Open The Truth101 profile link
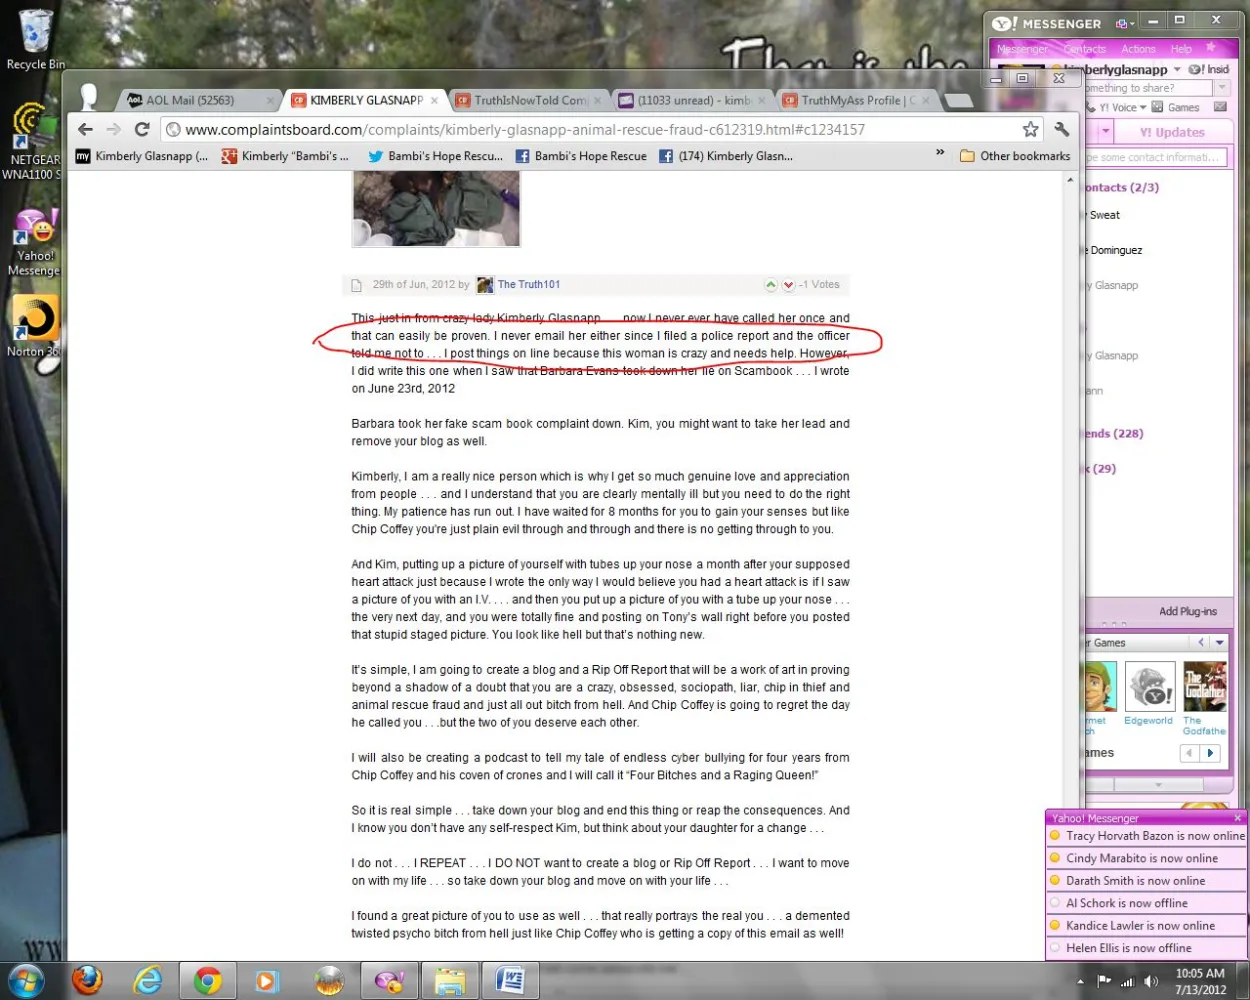 529,285
